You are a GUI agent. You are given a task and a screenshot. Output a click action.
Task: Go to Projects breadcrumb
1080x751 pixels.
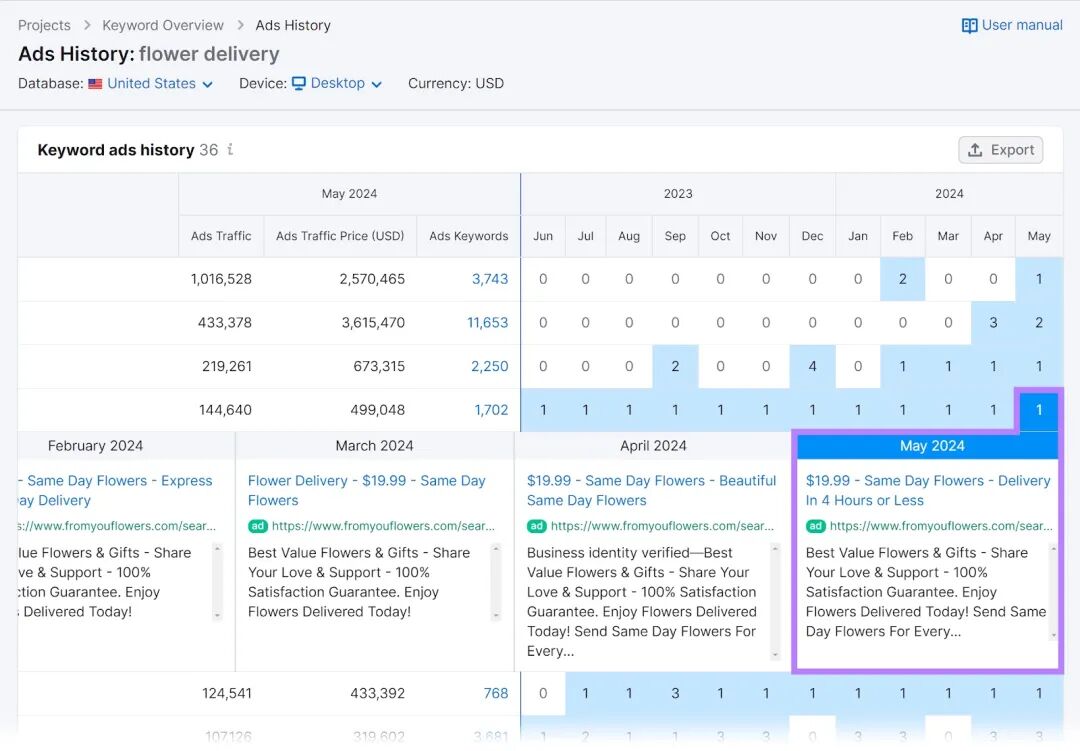(44, 25)
